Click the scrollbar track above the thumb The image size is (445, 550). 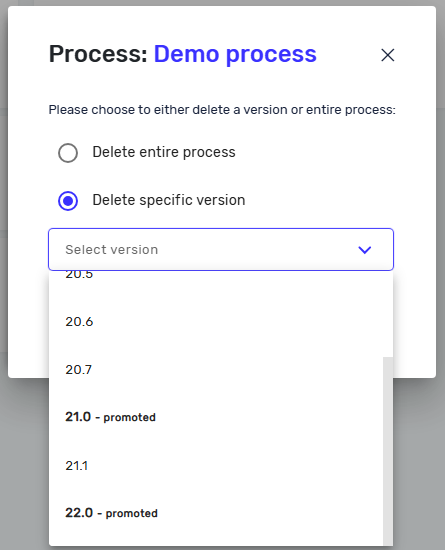(x=388, y=314)
